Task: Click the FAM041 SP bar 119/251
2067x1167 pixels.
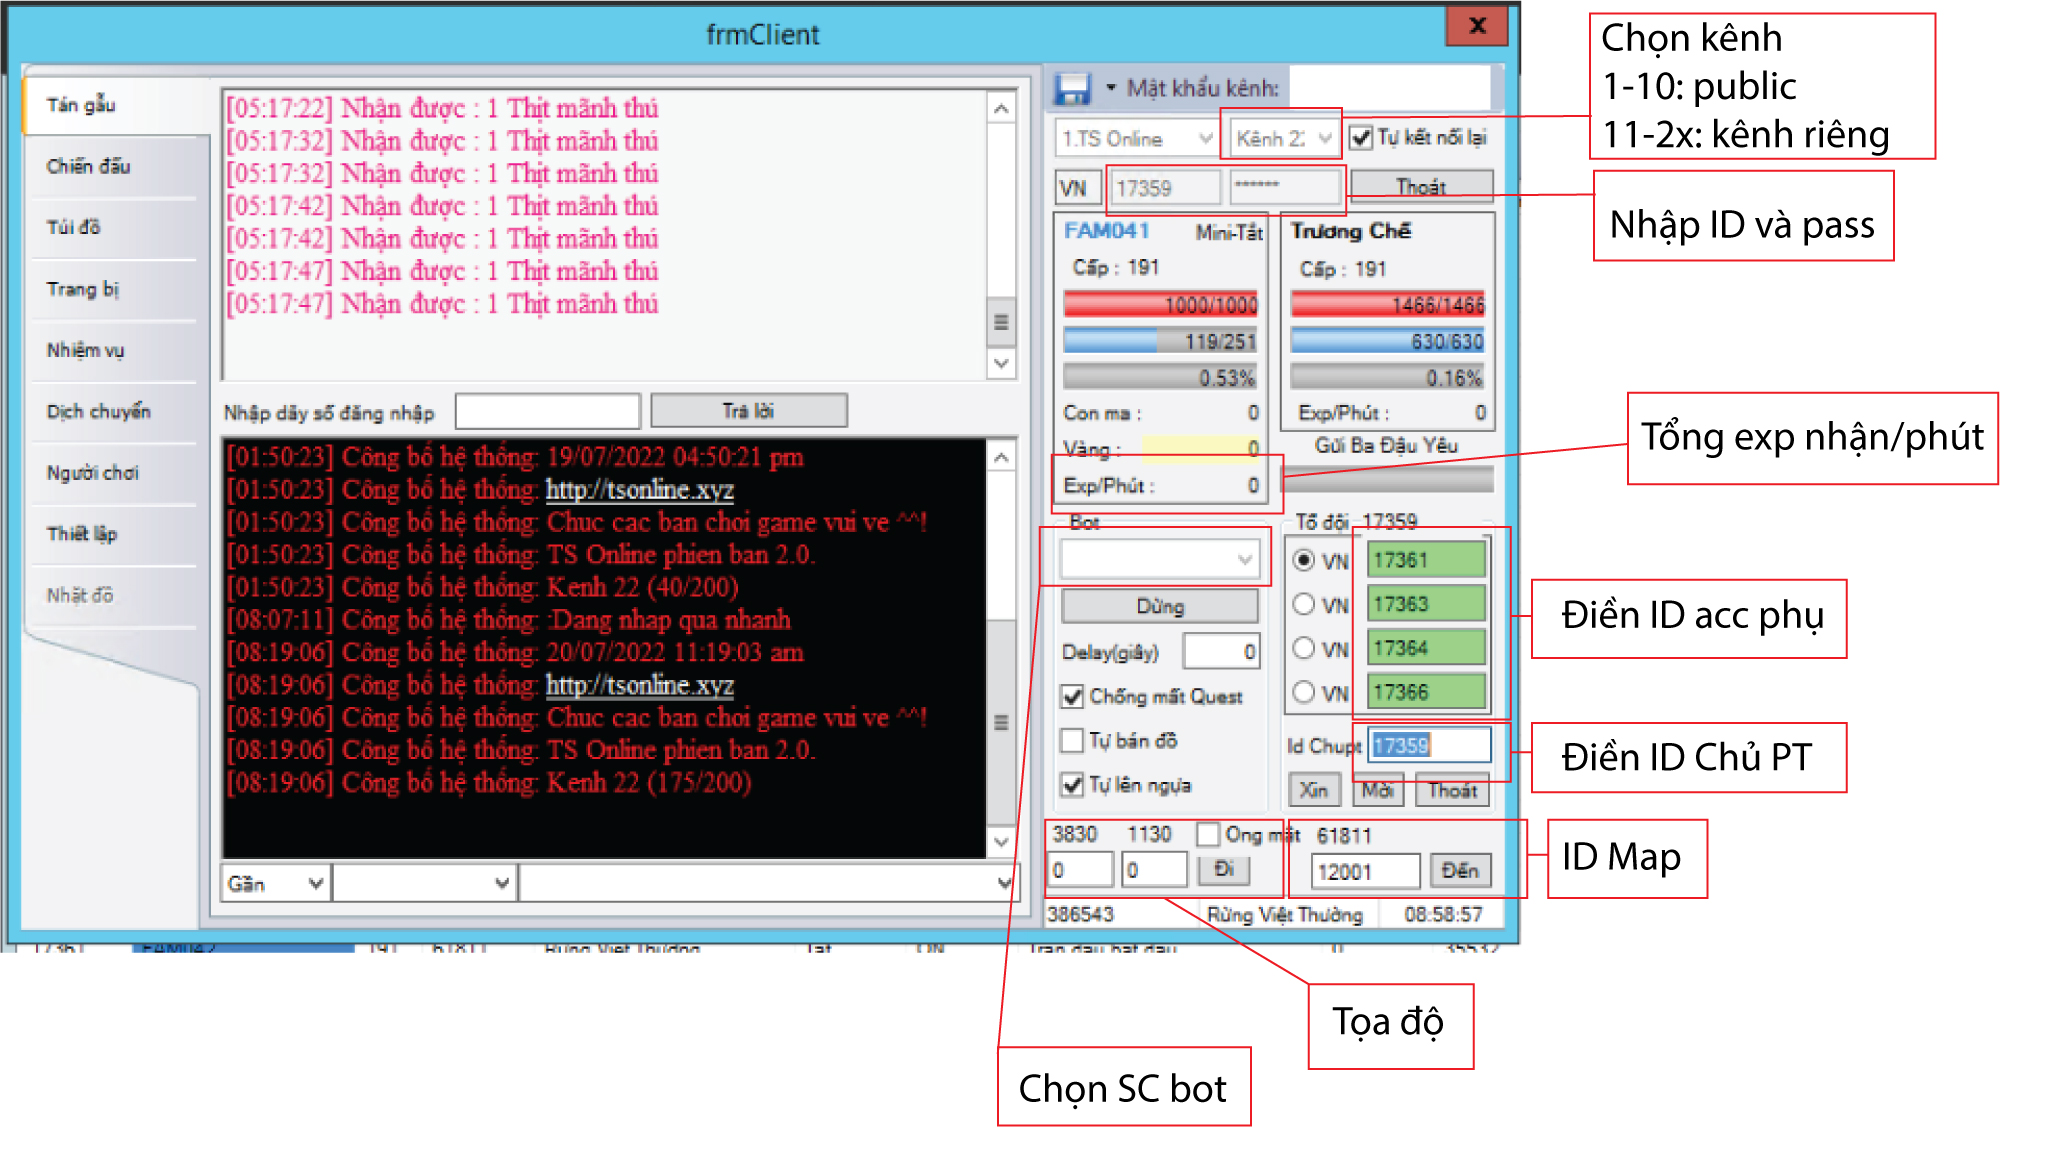Action: point(1160,341)
